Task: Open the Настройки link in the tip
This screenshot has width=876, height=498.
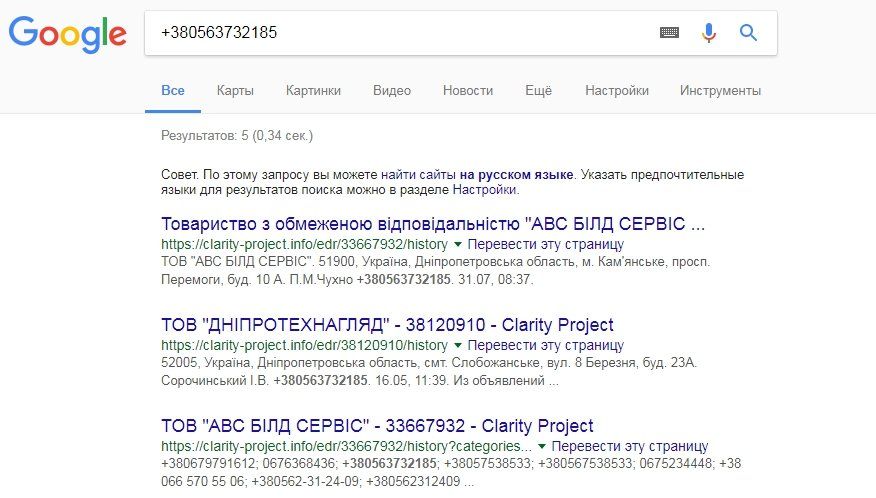Action: pyautogui.click(x=484, y=189)
